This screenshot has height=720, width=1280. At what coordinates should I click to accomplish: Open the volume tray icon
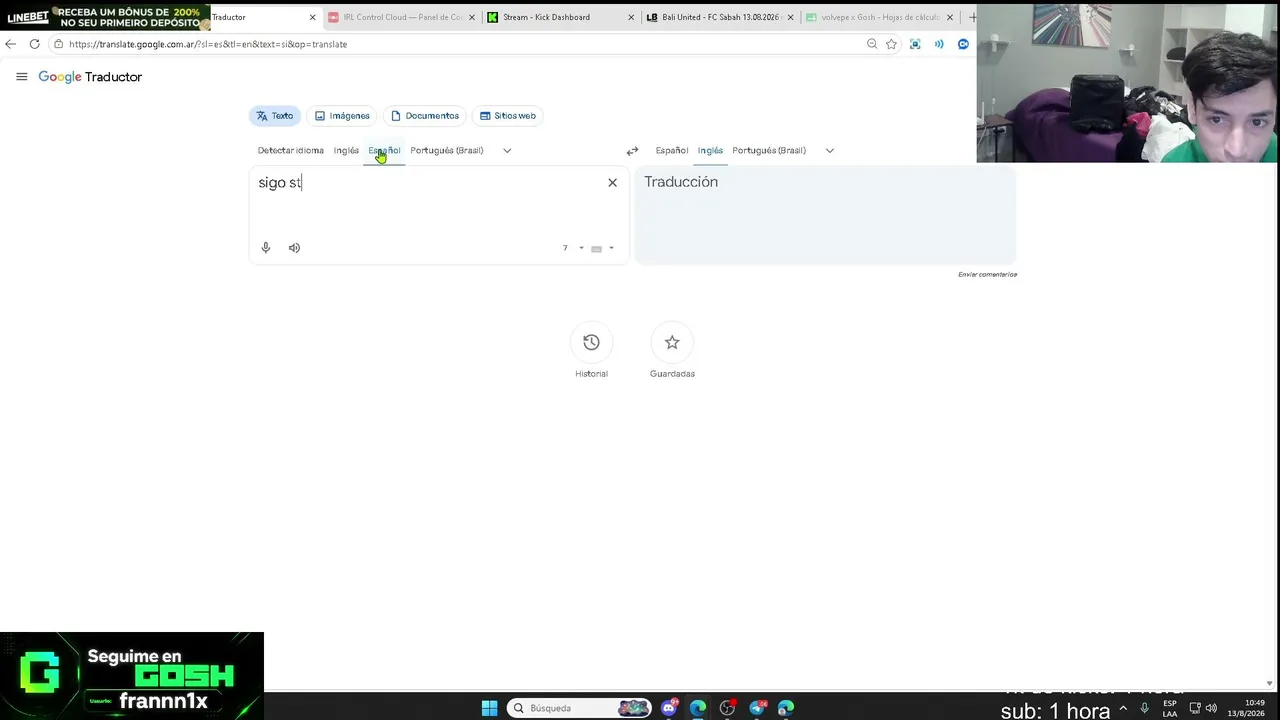pyautogui.click(x=1212, y=708)
